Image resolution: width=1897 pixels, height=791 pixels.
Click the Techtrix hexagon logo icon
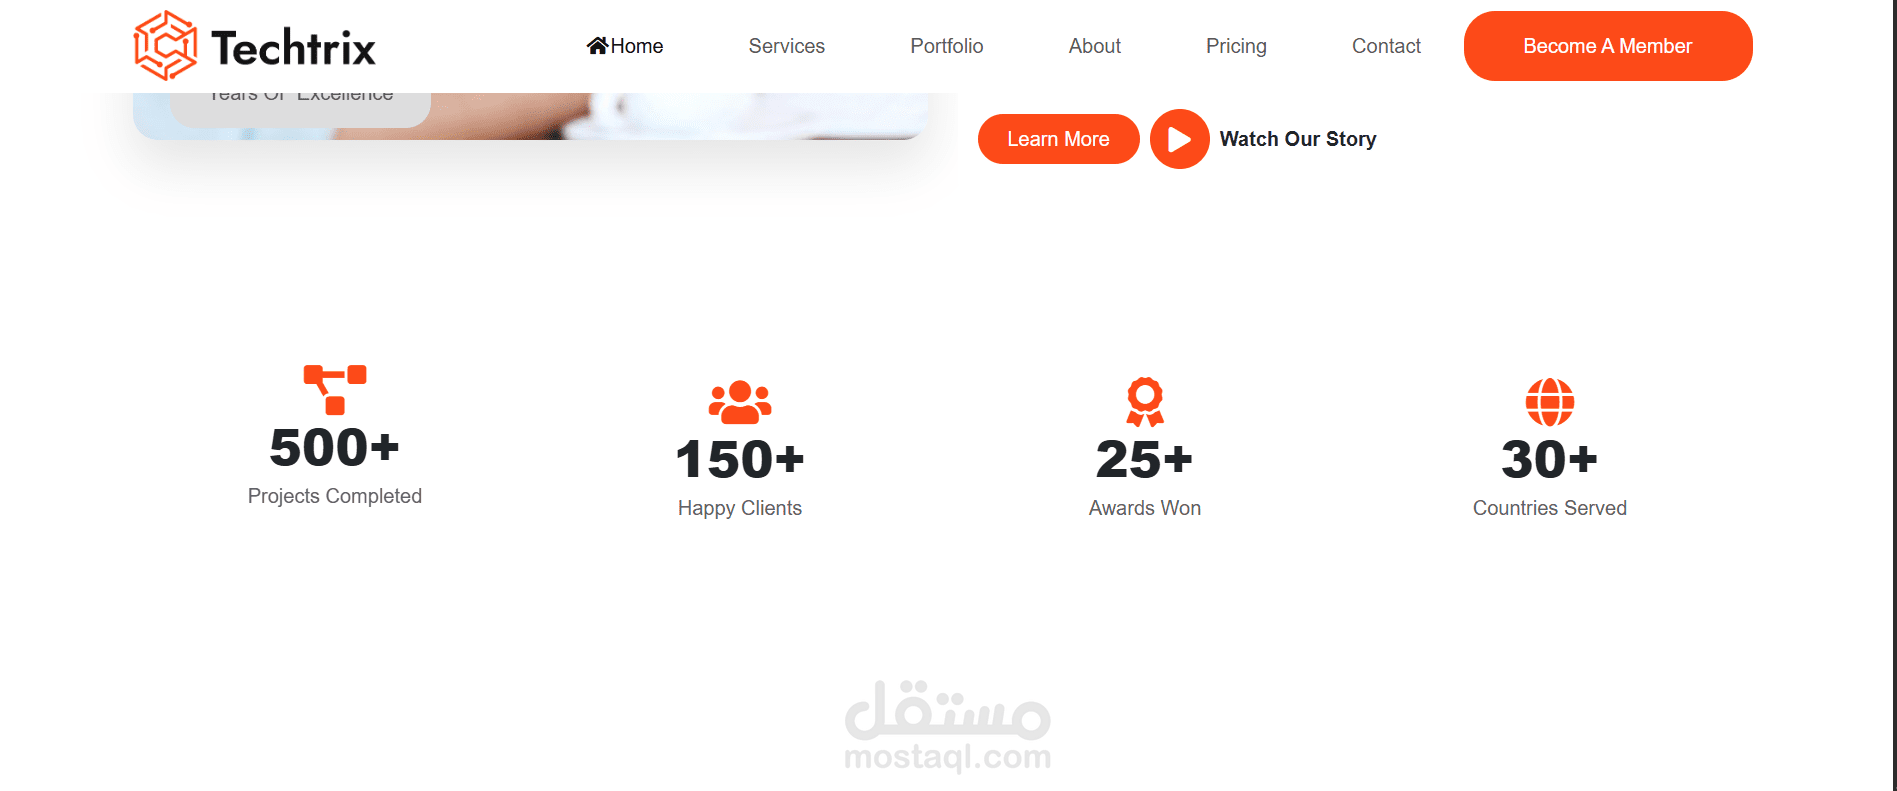[x=166, y=46]
